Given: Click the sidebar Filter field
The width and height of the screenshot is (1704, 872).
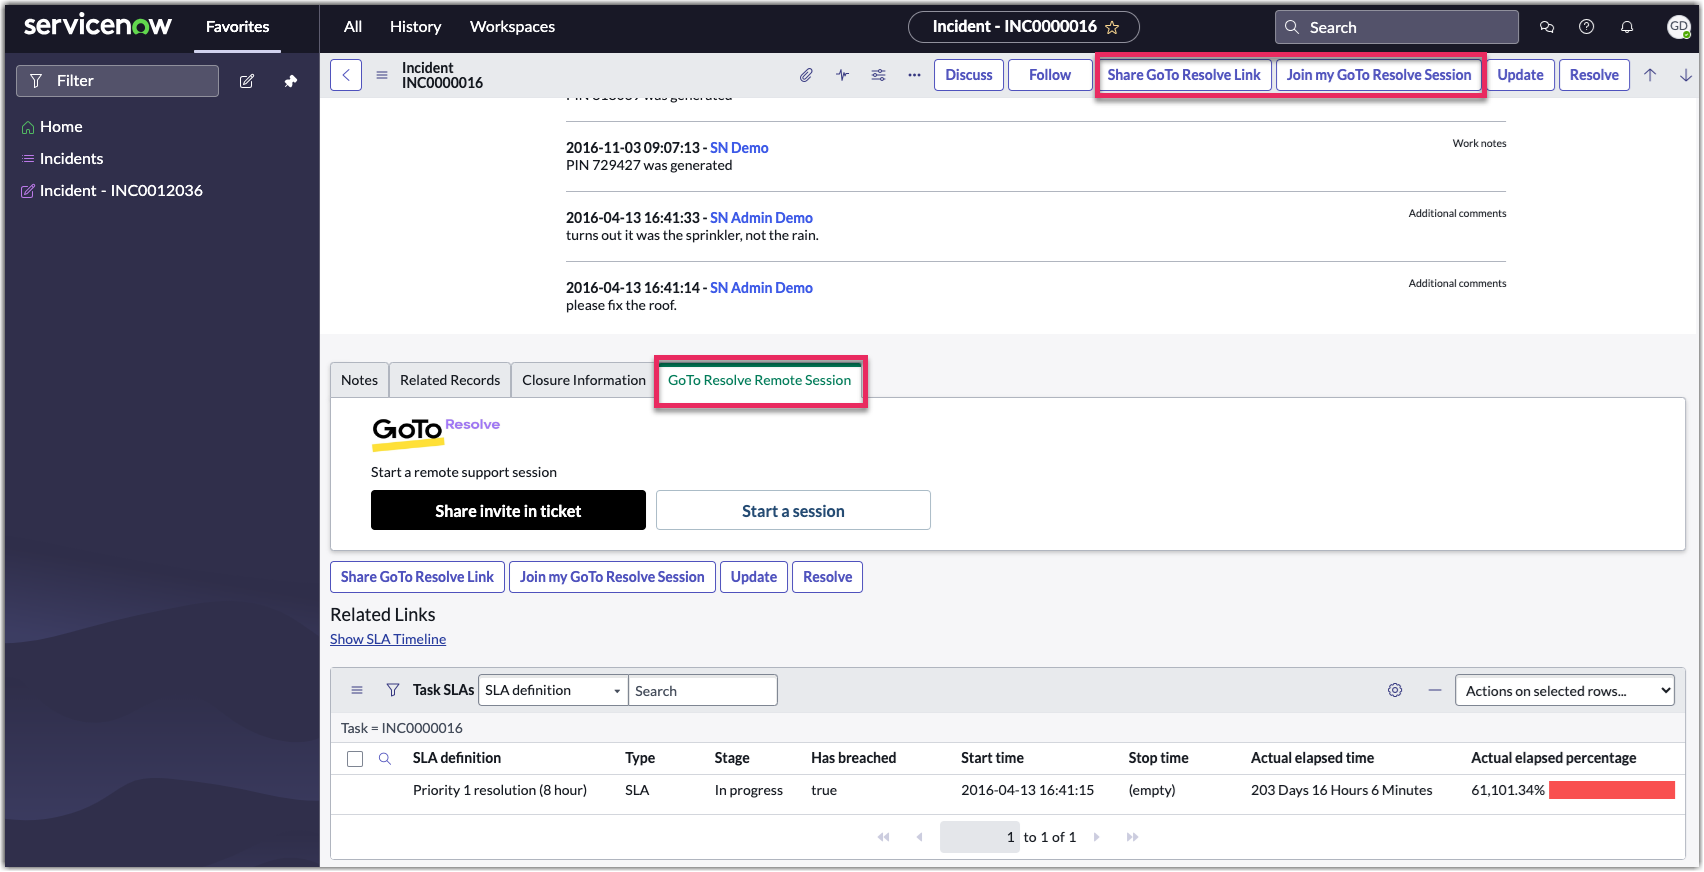Looking at the screenshot, I should pos(117,81).
